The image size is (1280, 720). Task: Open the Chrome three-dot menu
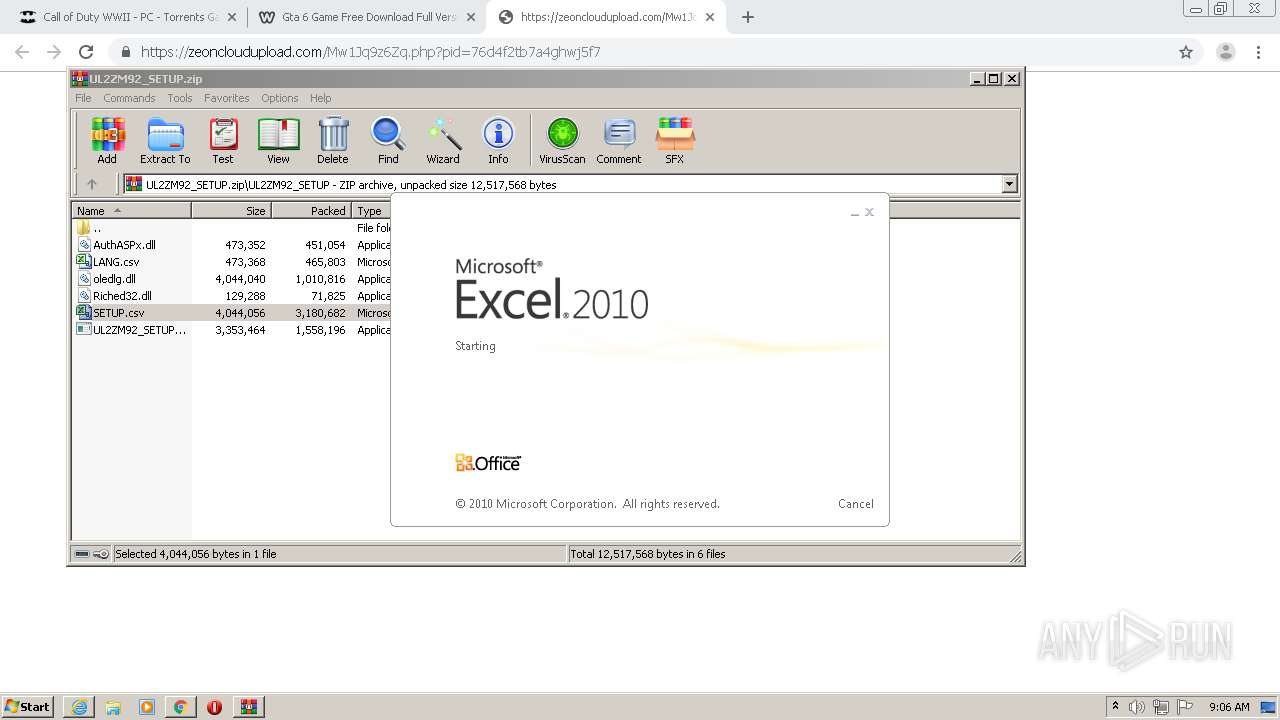(1260, 52)
